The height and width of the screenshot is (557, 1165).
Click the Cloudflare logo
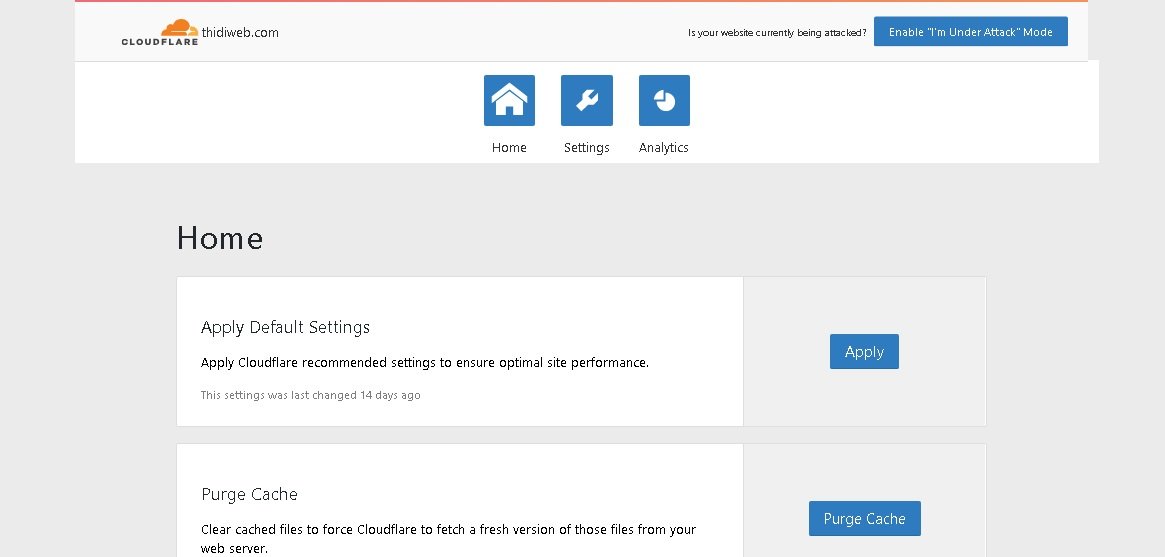160,32
